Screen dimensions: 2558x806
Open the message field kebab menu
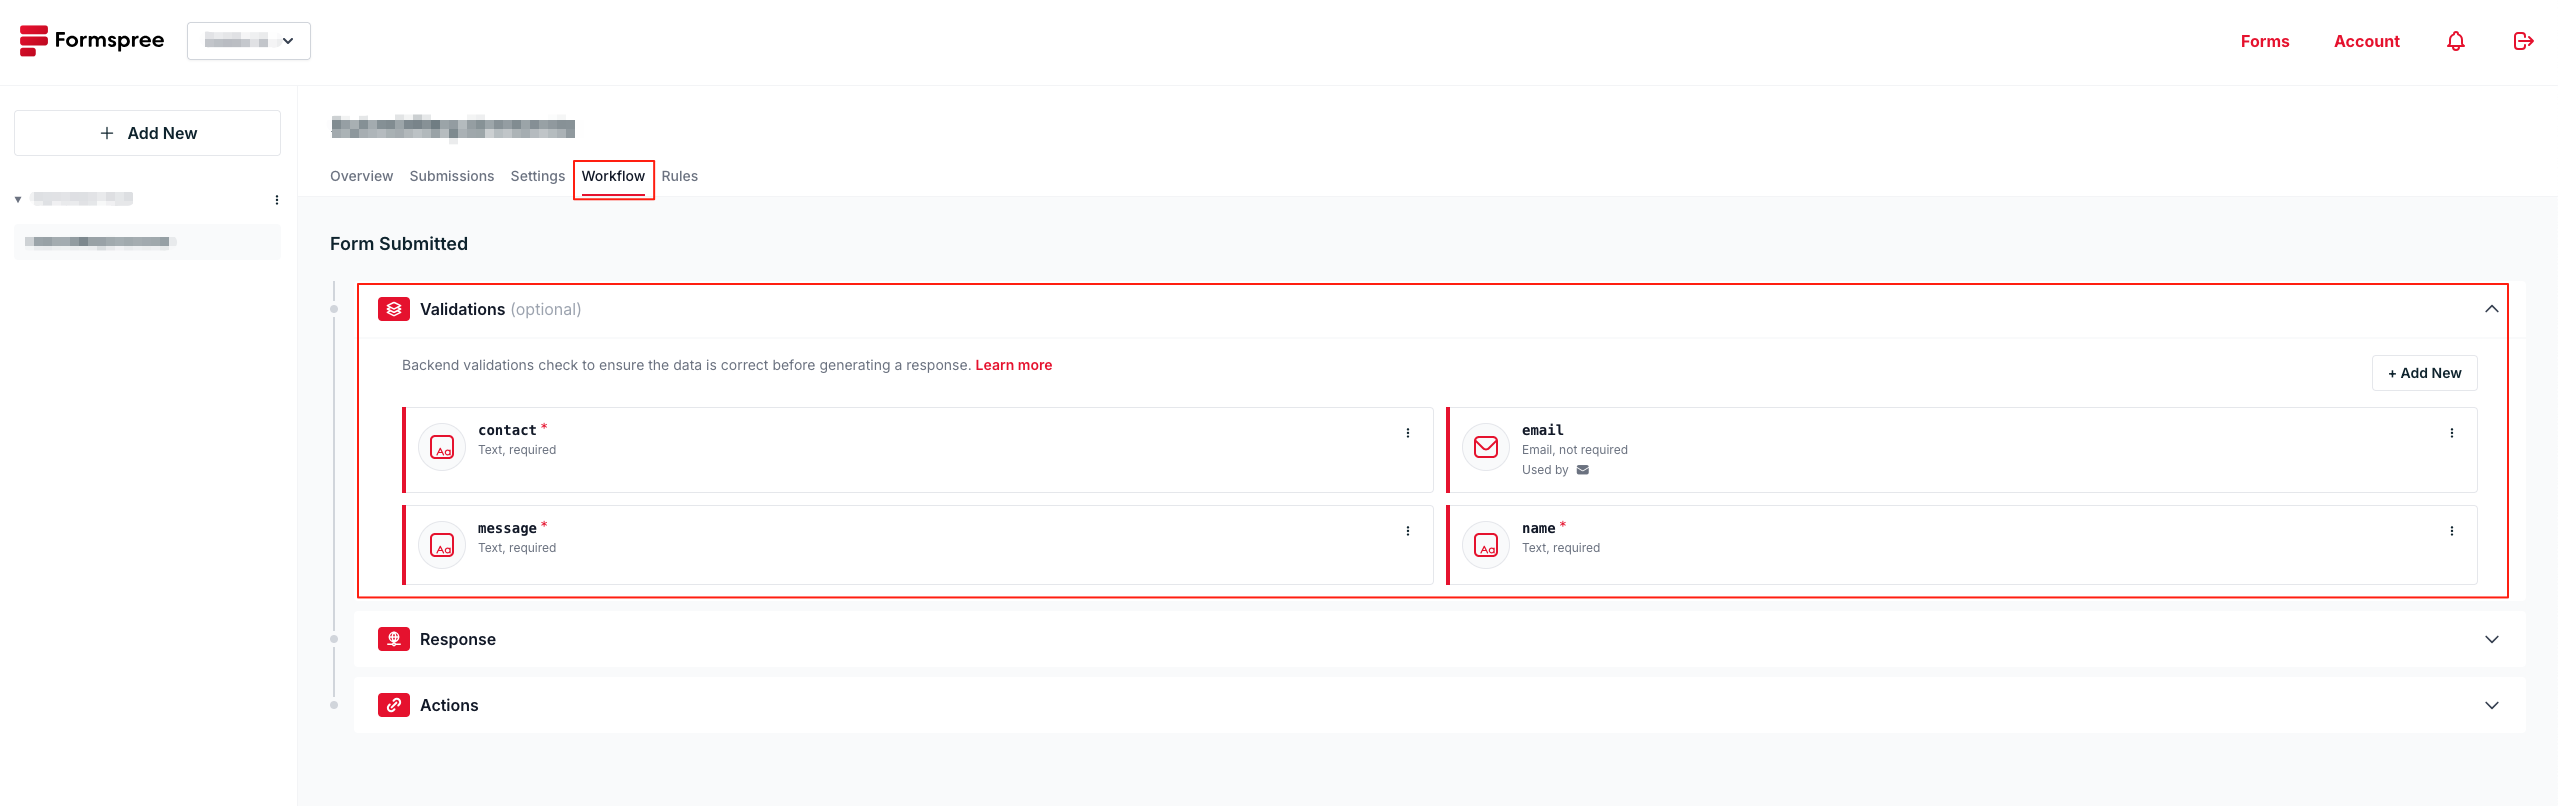(x=1407, y=531)
